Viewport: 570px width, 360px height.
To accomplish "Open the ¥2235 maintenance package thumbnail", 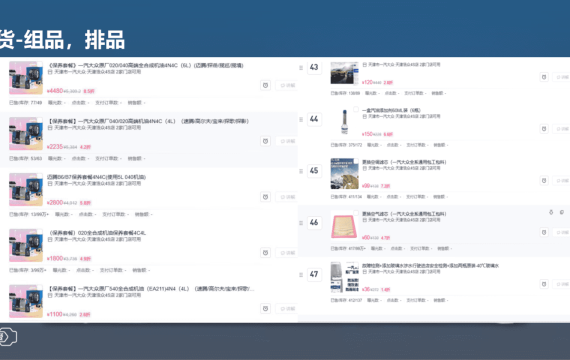I will [26, 133].
